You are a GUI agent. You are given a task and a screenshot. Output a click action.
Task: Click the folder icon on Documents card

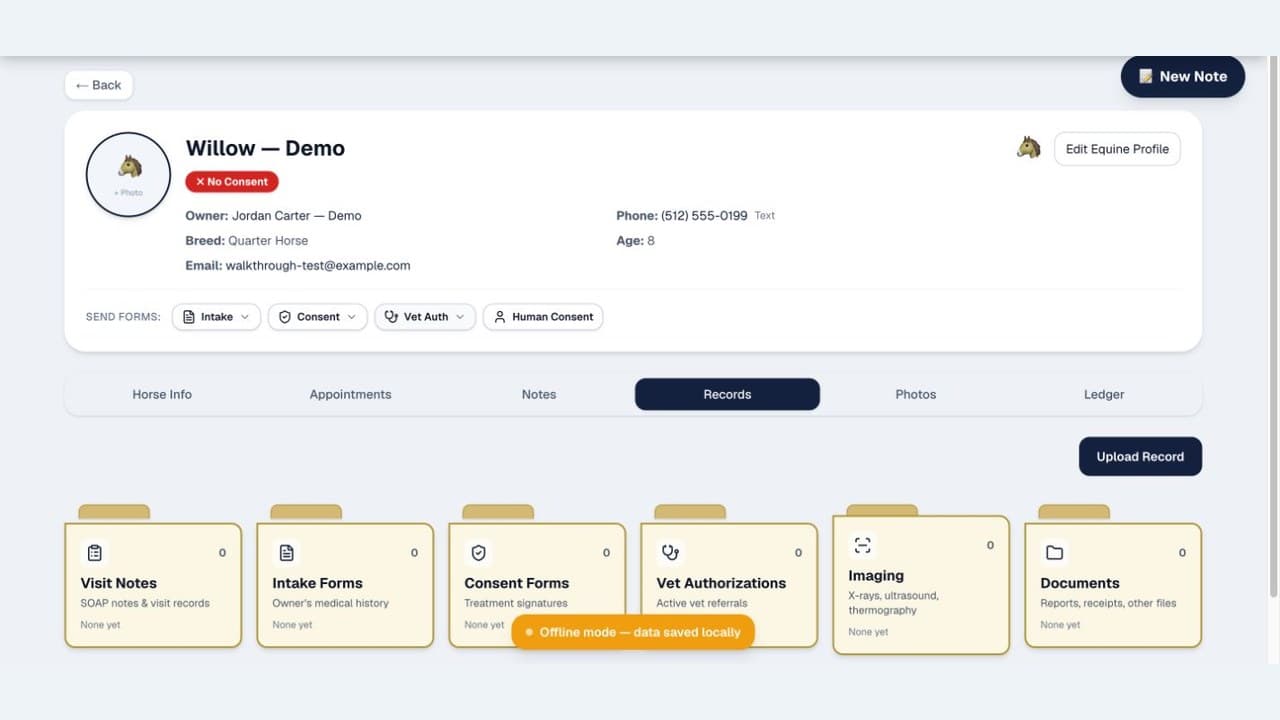click(x=1055, y=552)
